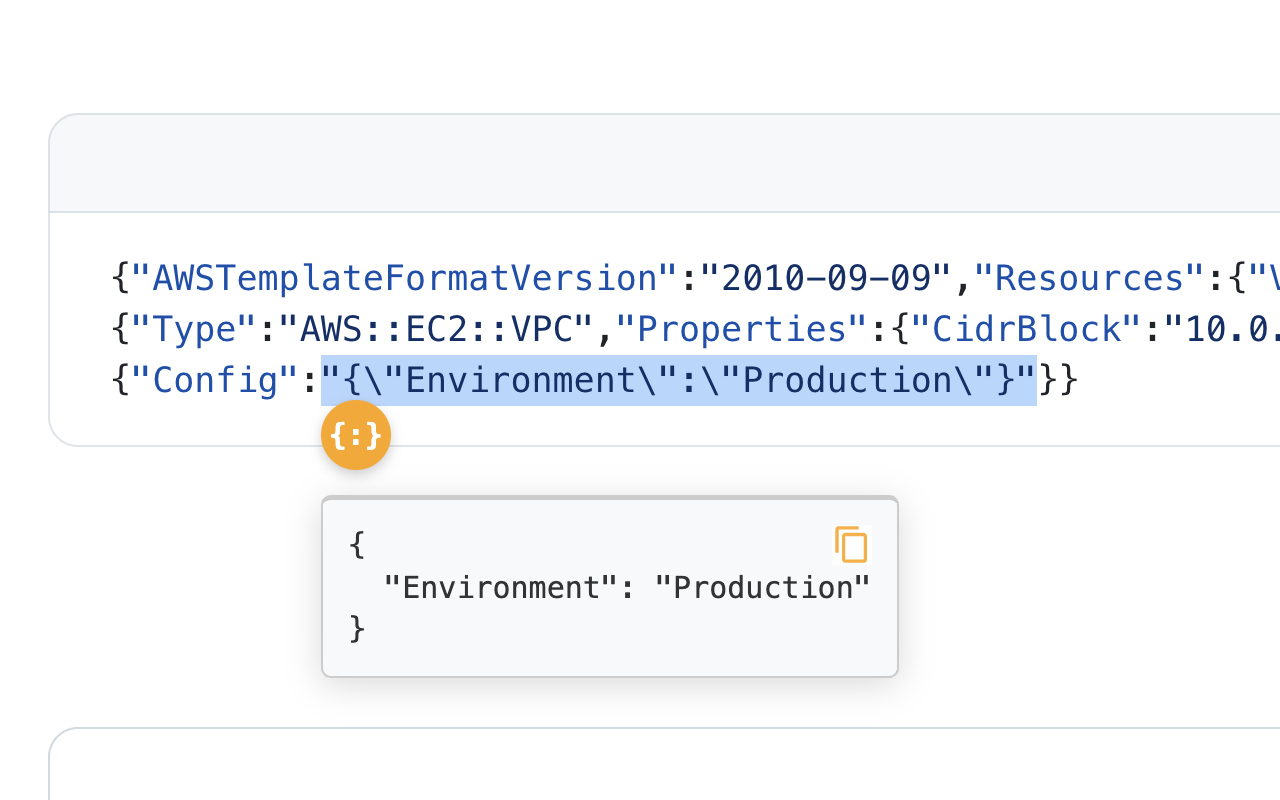Image resolution: width=1280 pixels, height=800 pixels.
Task: Click the "Type" key in code
Action: tap(195, 329)
